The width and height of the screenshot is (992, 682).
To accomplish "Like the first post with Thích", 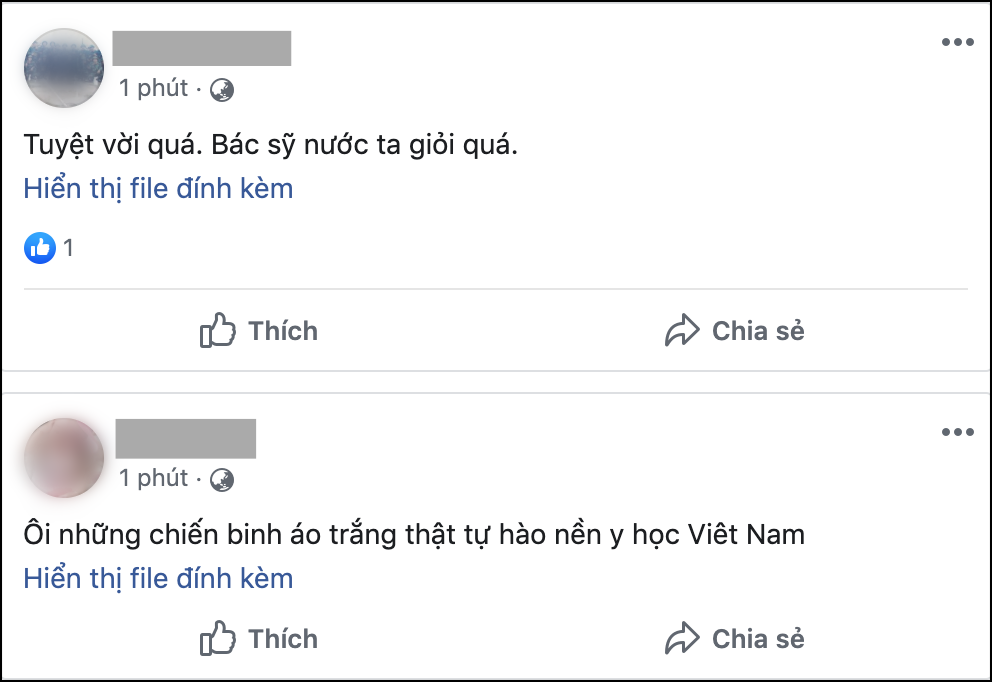I will point(259,330).
